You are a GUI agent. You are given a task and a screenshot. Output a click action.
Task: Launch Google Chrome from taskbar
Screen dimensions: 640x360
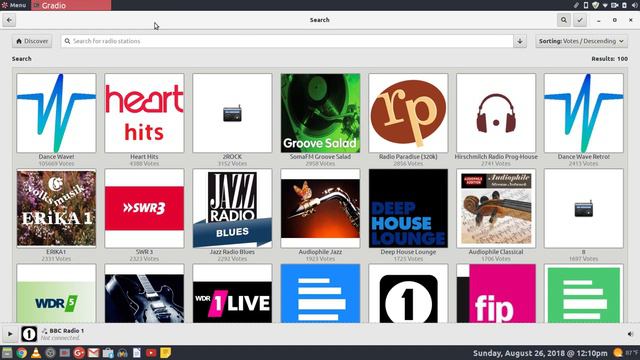(22, 353)
